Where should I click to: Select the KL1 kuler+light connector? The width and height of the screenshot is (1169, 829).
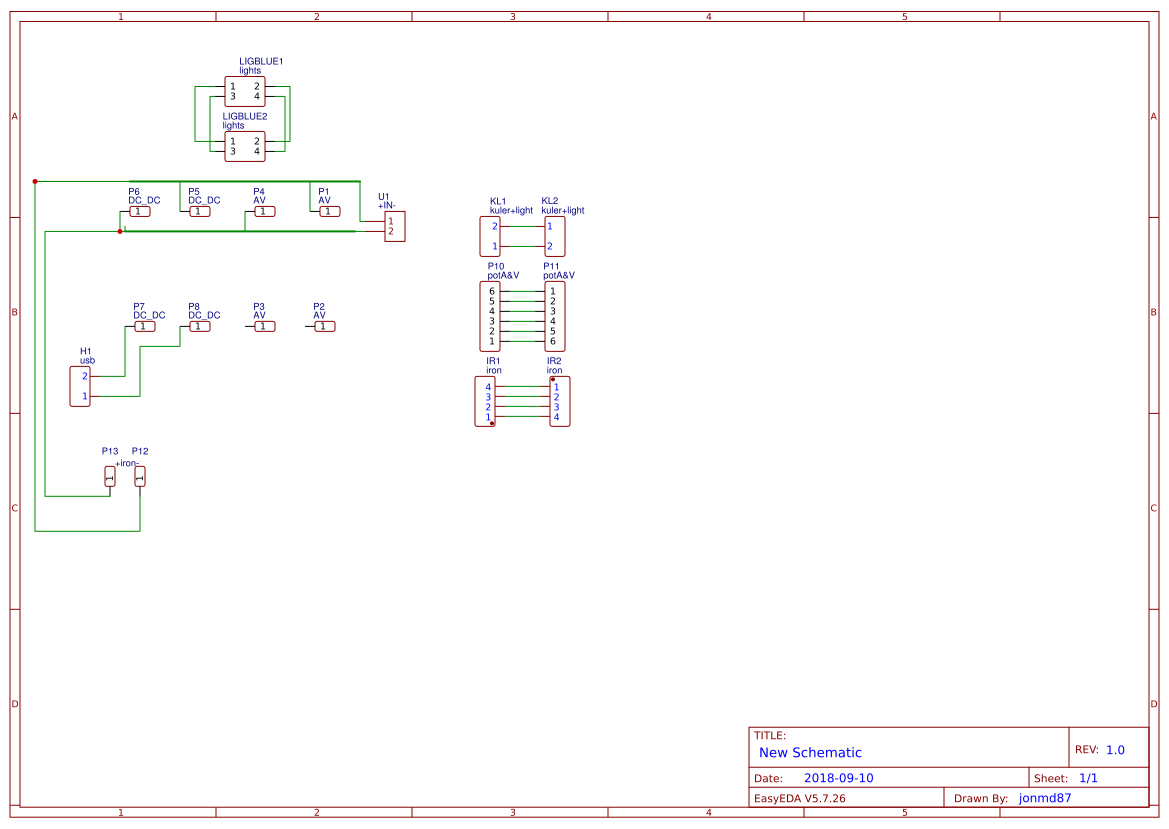pyautogui.click(x=492, y=235)
